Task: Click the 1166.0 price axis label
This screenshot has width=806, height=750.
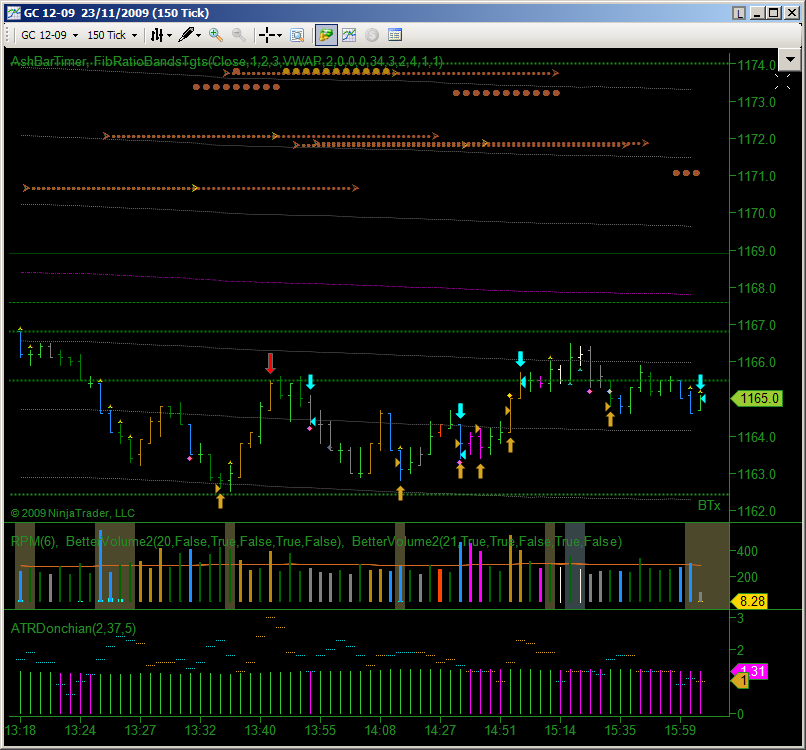Action: click(756, 362)
